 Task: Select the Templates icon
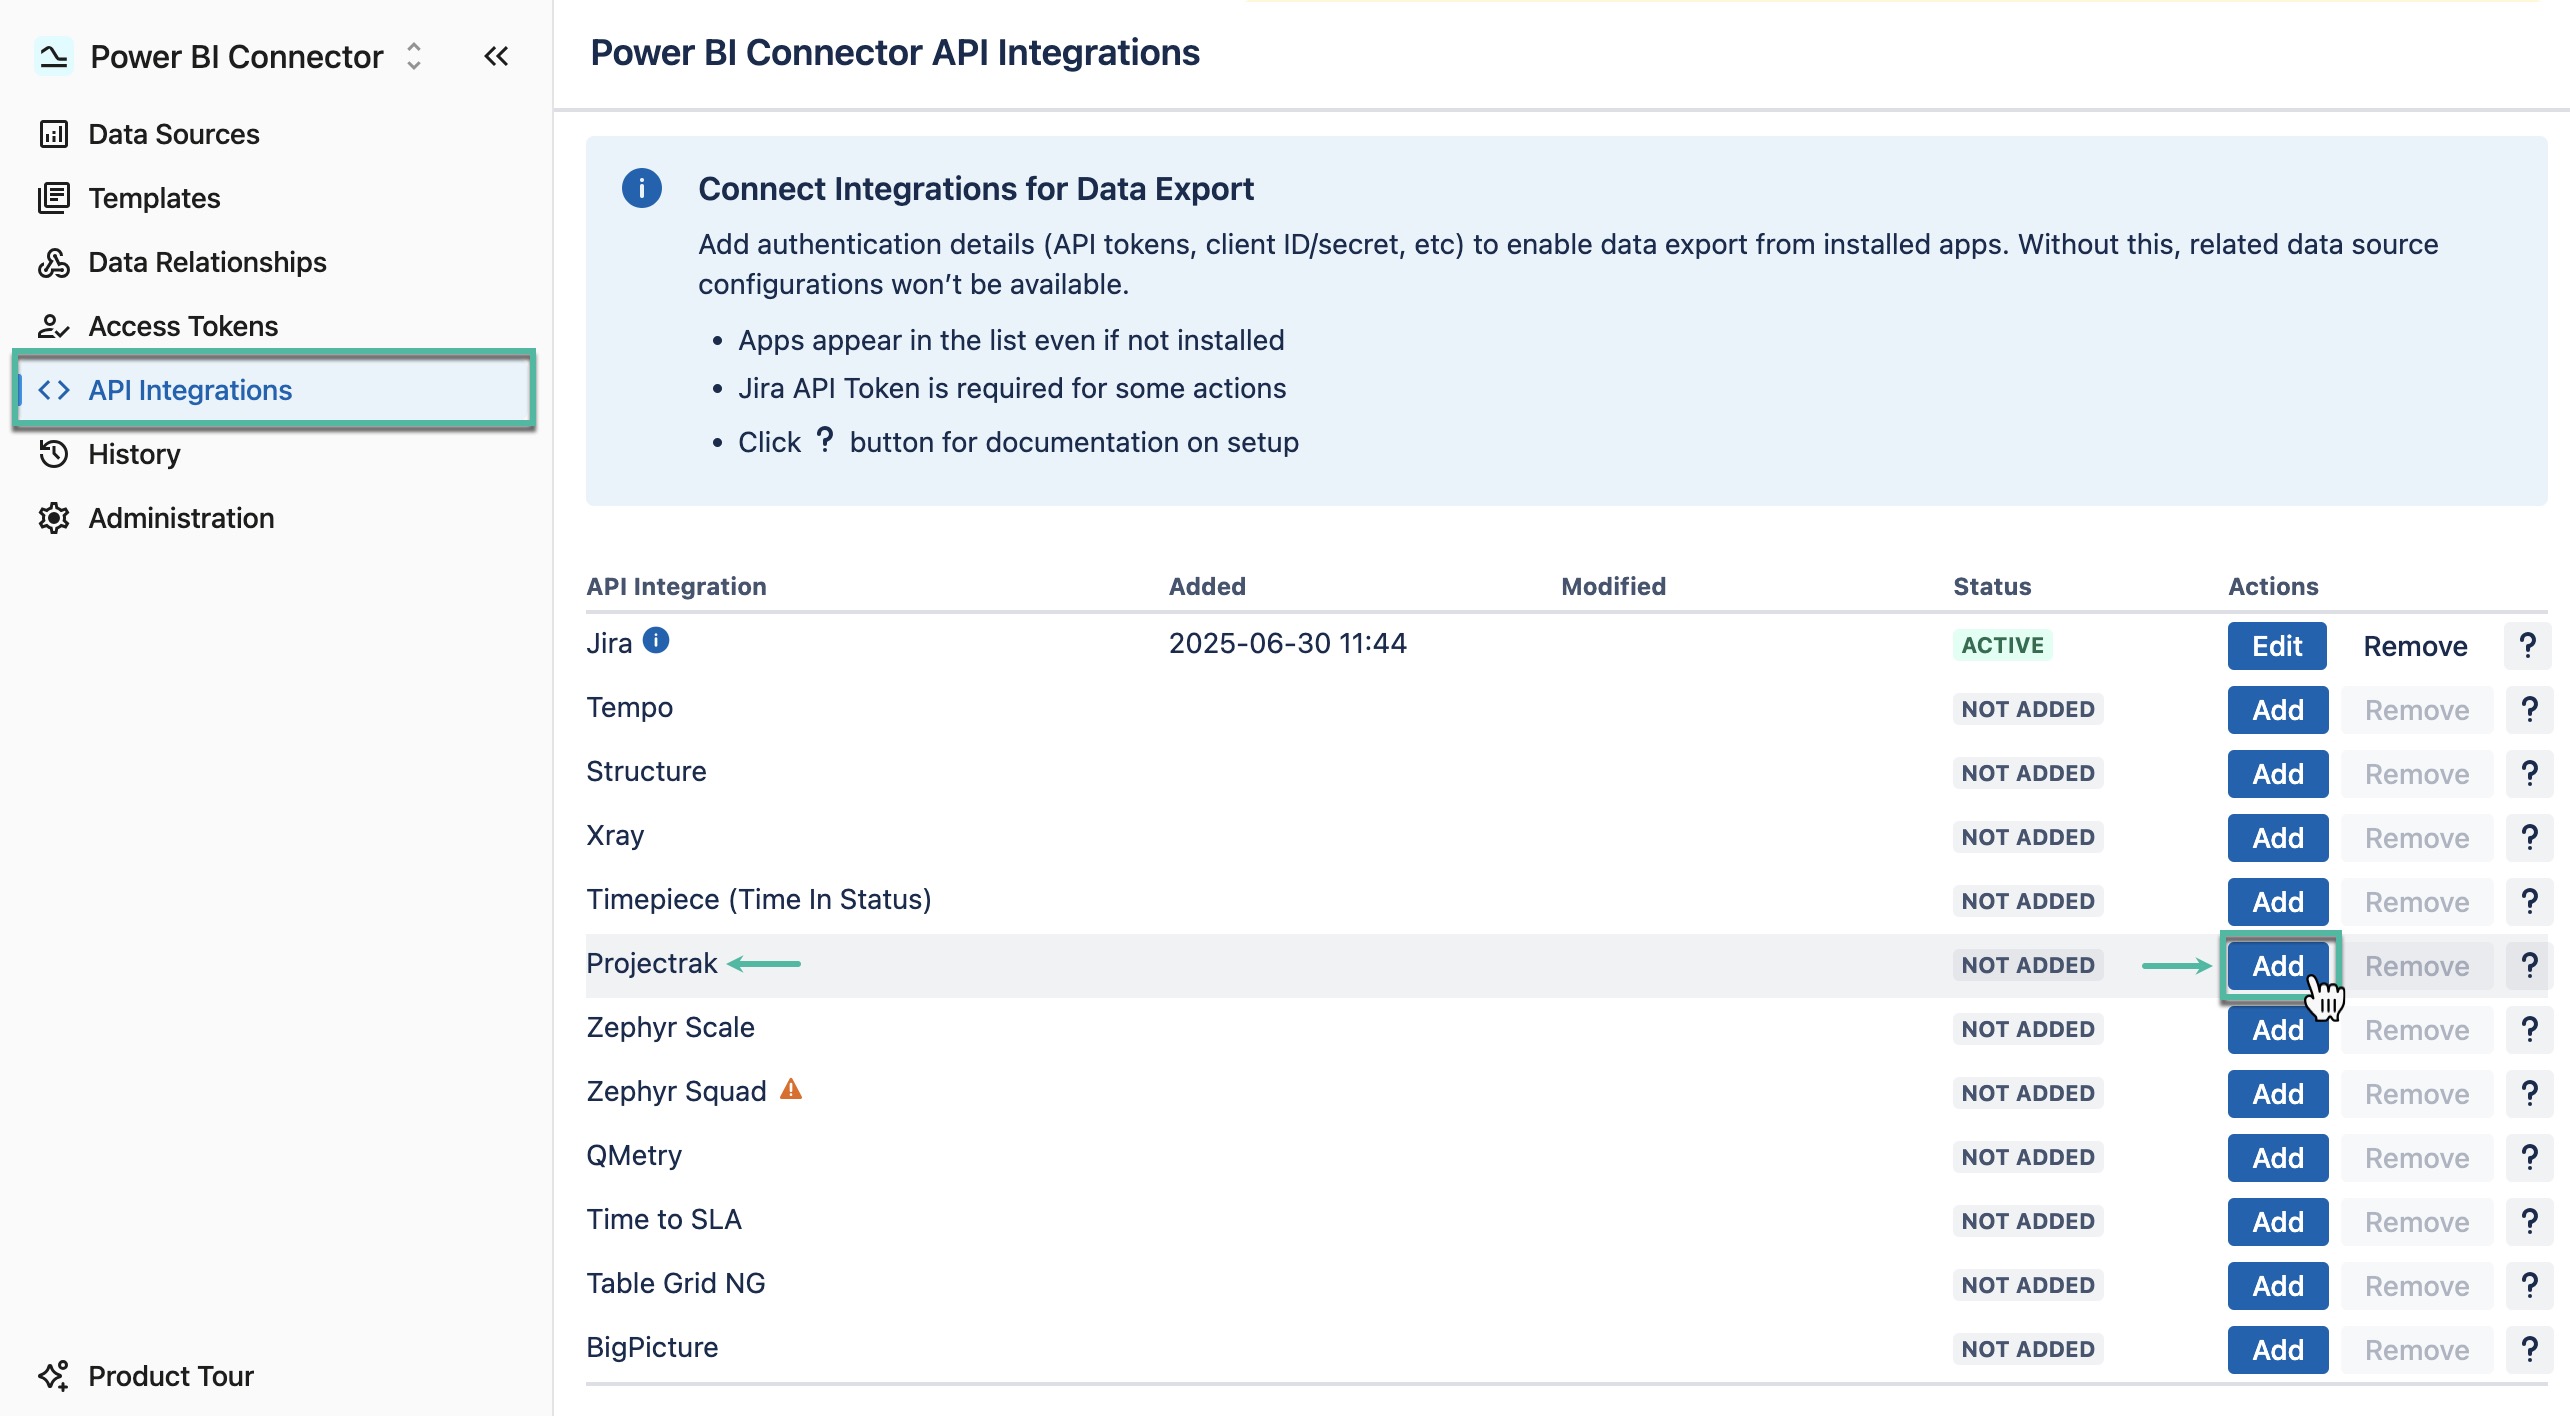pyautogui.click(x=55, y=197)
